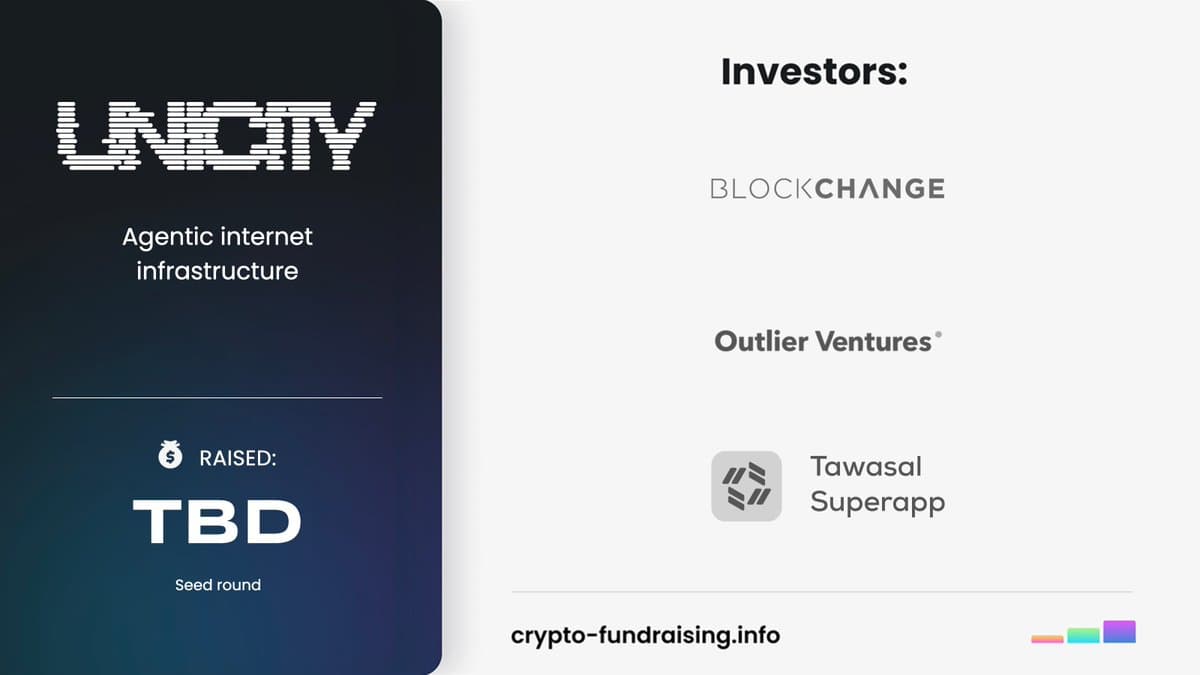
Task: Click the Agentic internet infrastructure description
Action: tap(217, 253)
